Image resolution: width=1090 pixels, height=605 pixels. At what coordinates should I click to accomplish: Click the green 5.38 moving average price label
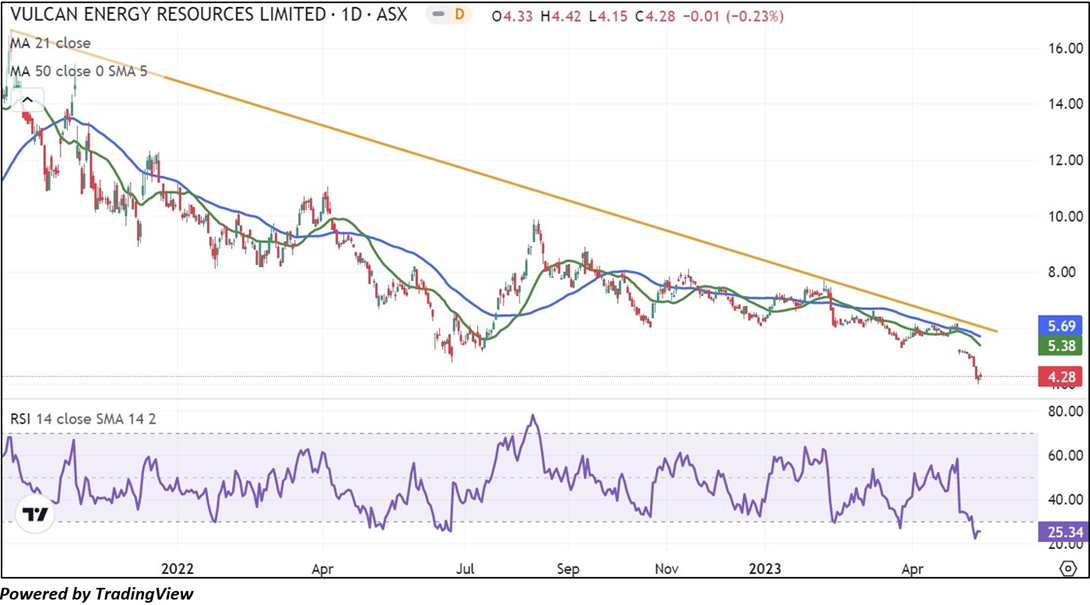1061,346
